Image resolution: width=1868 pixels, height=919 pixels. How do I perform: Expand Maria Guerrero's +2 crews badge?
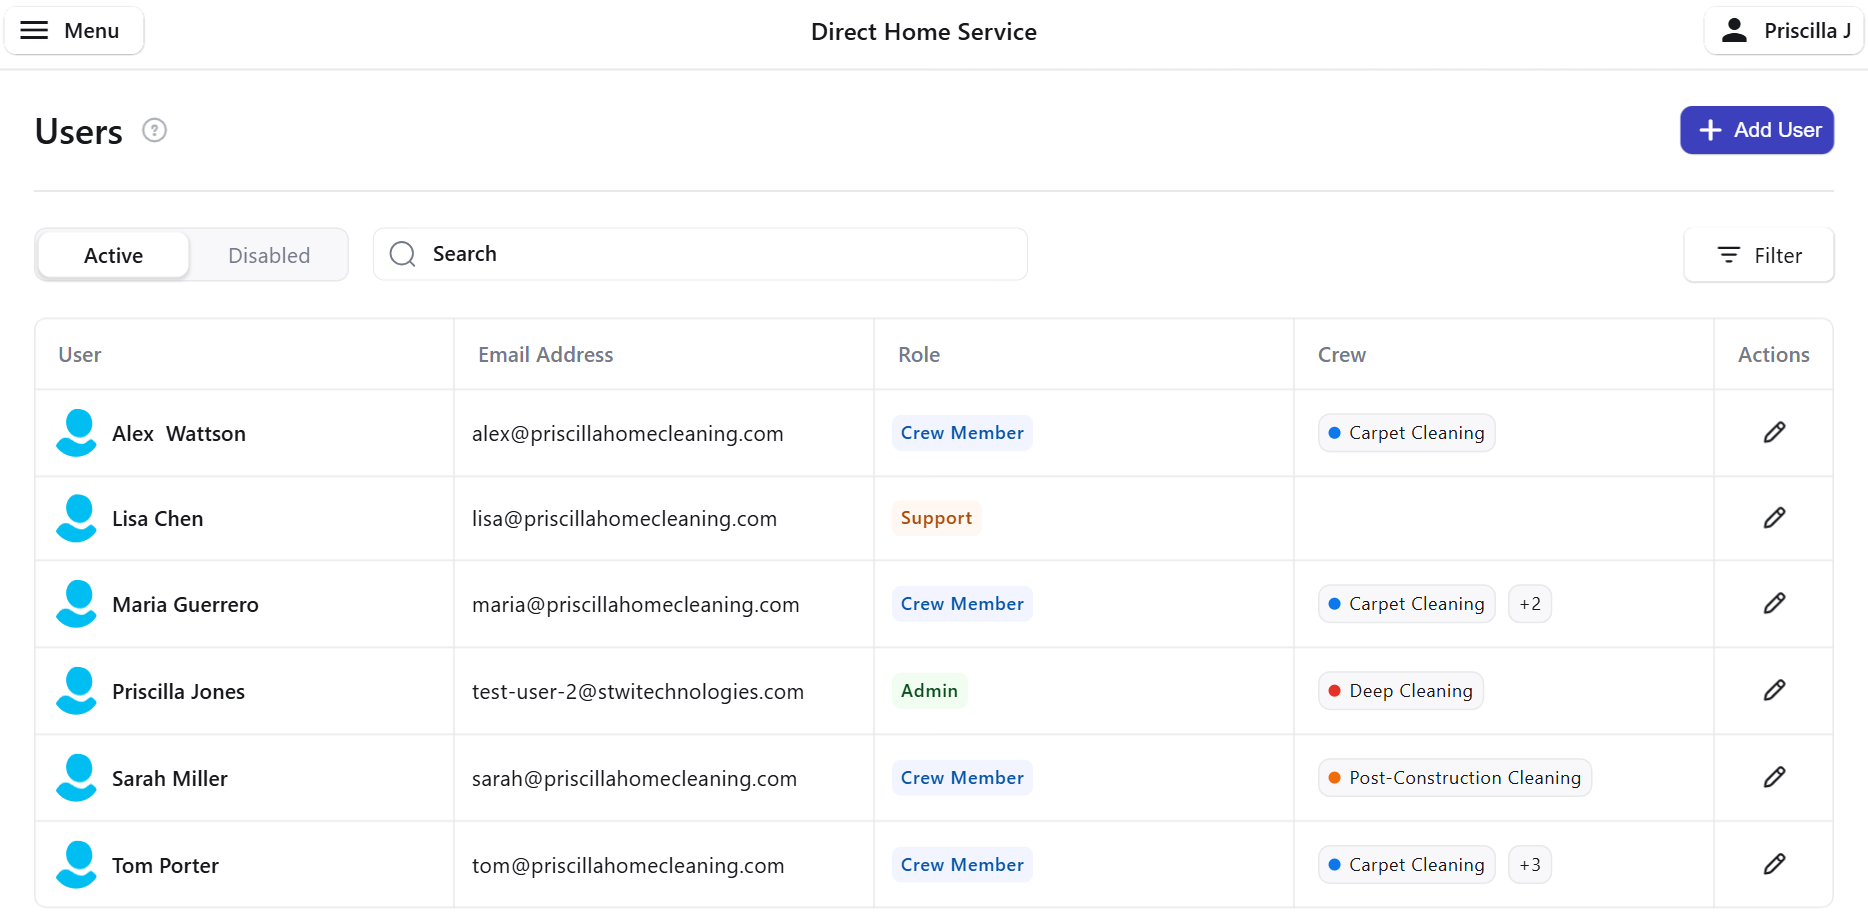click(x=1529, y=604)
